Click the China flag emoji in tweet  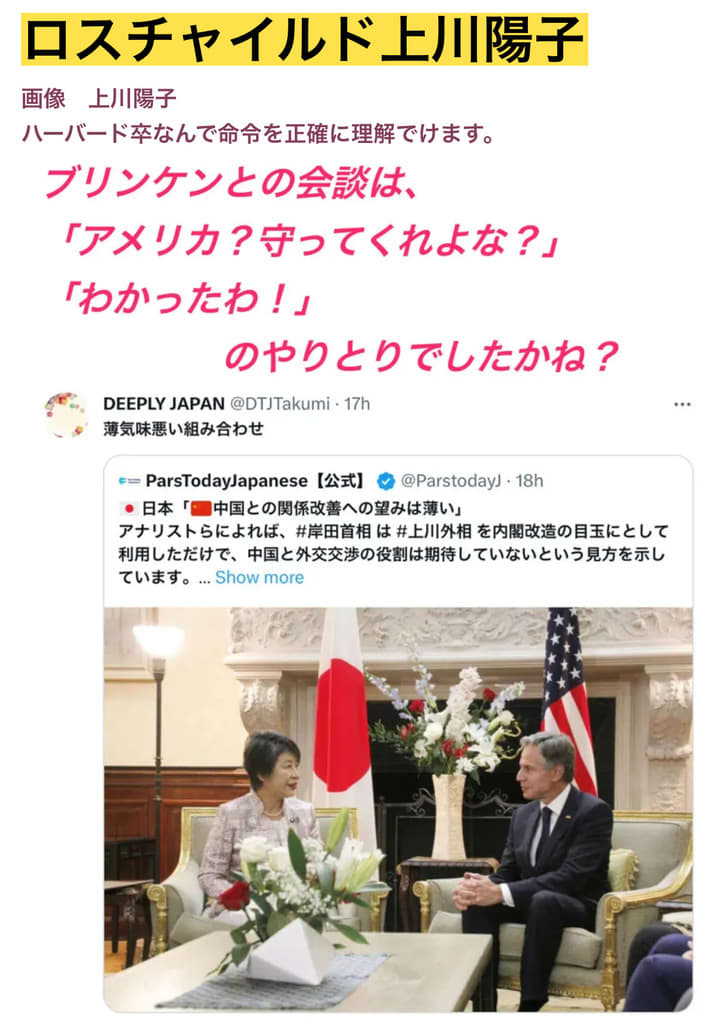click(200, 507)
